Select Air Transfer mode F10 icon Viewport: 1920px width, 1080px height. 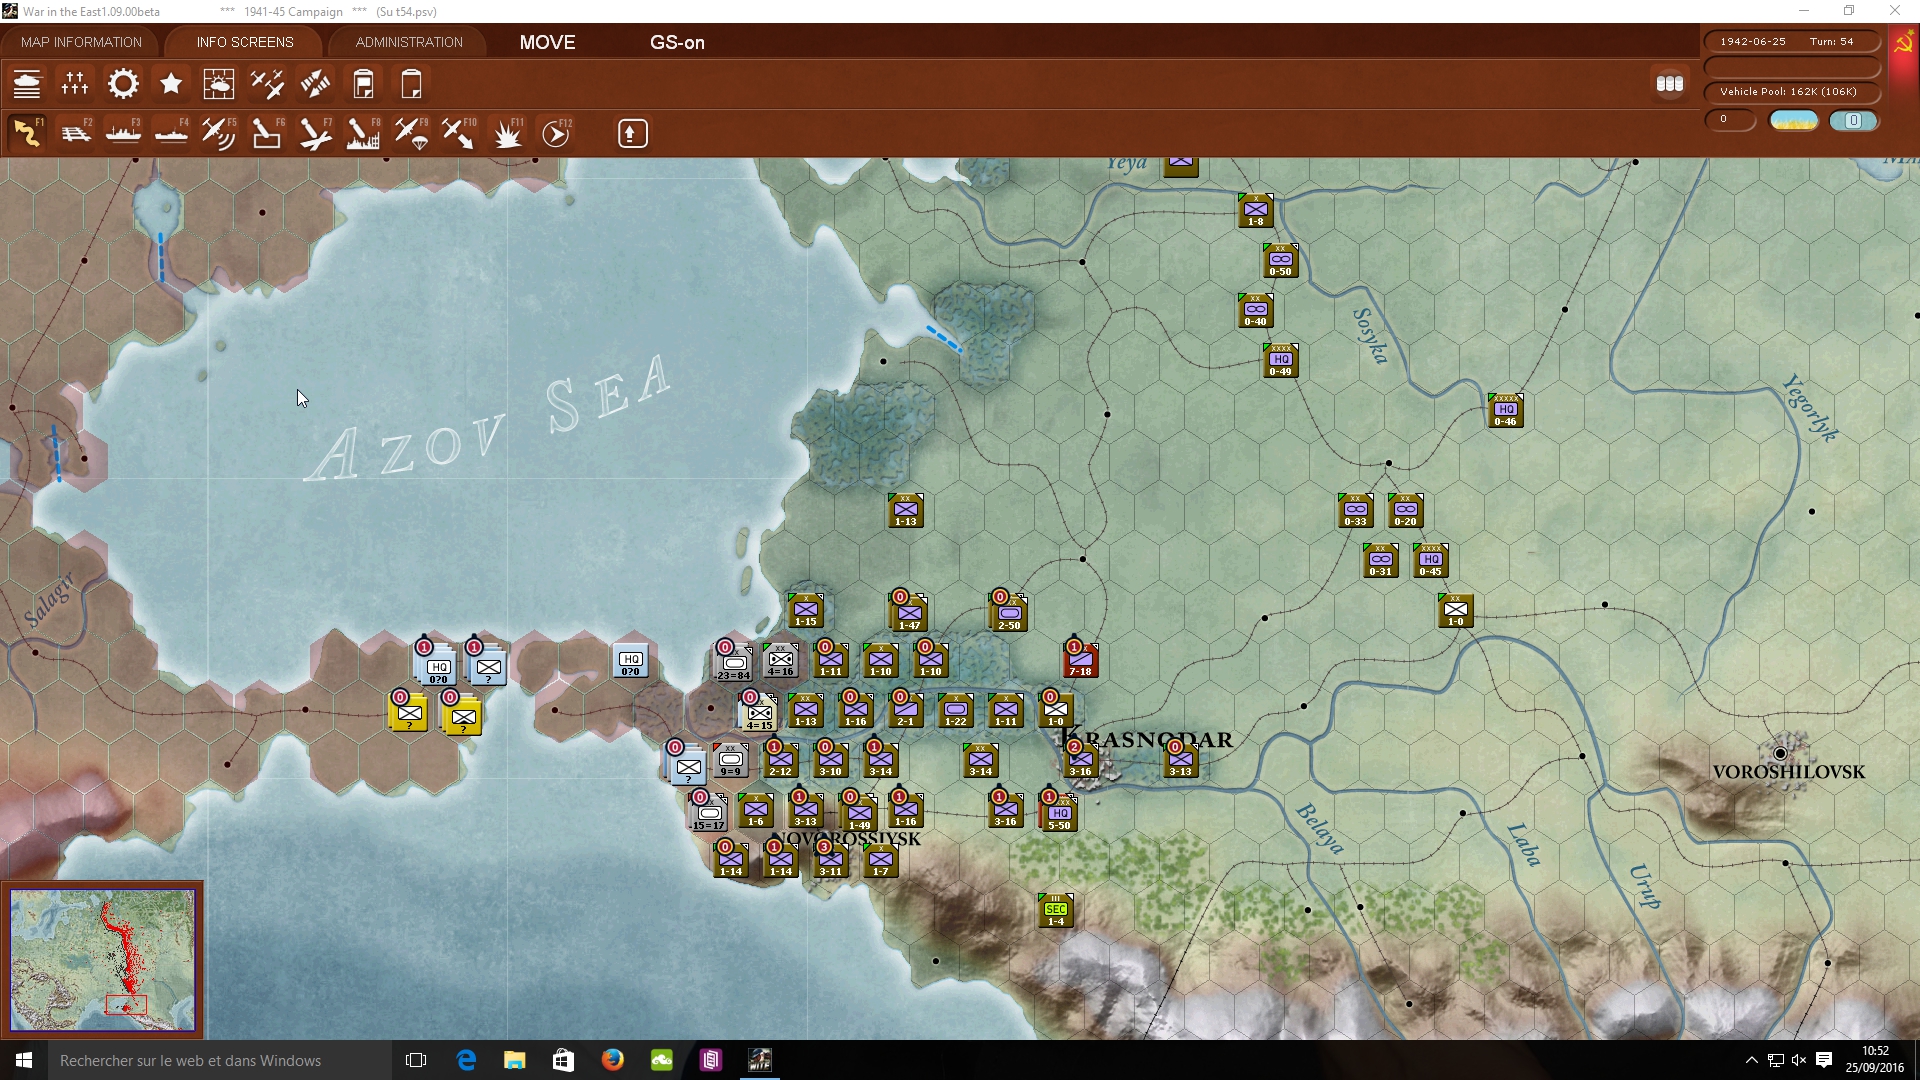pyautogui.click(x=459, y=133)
